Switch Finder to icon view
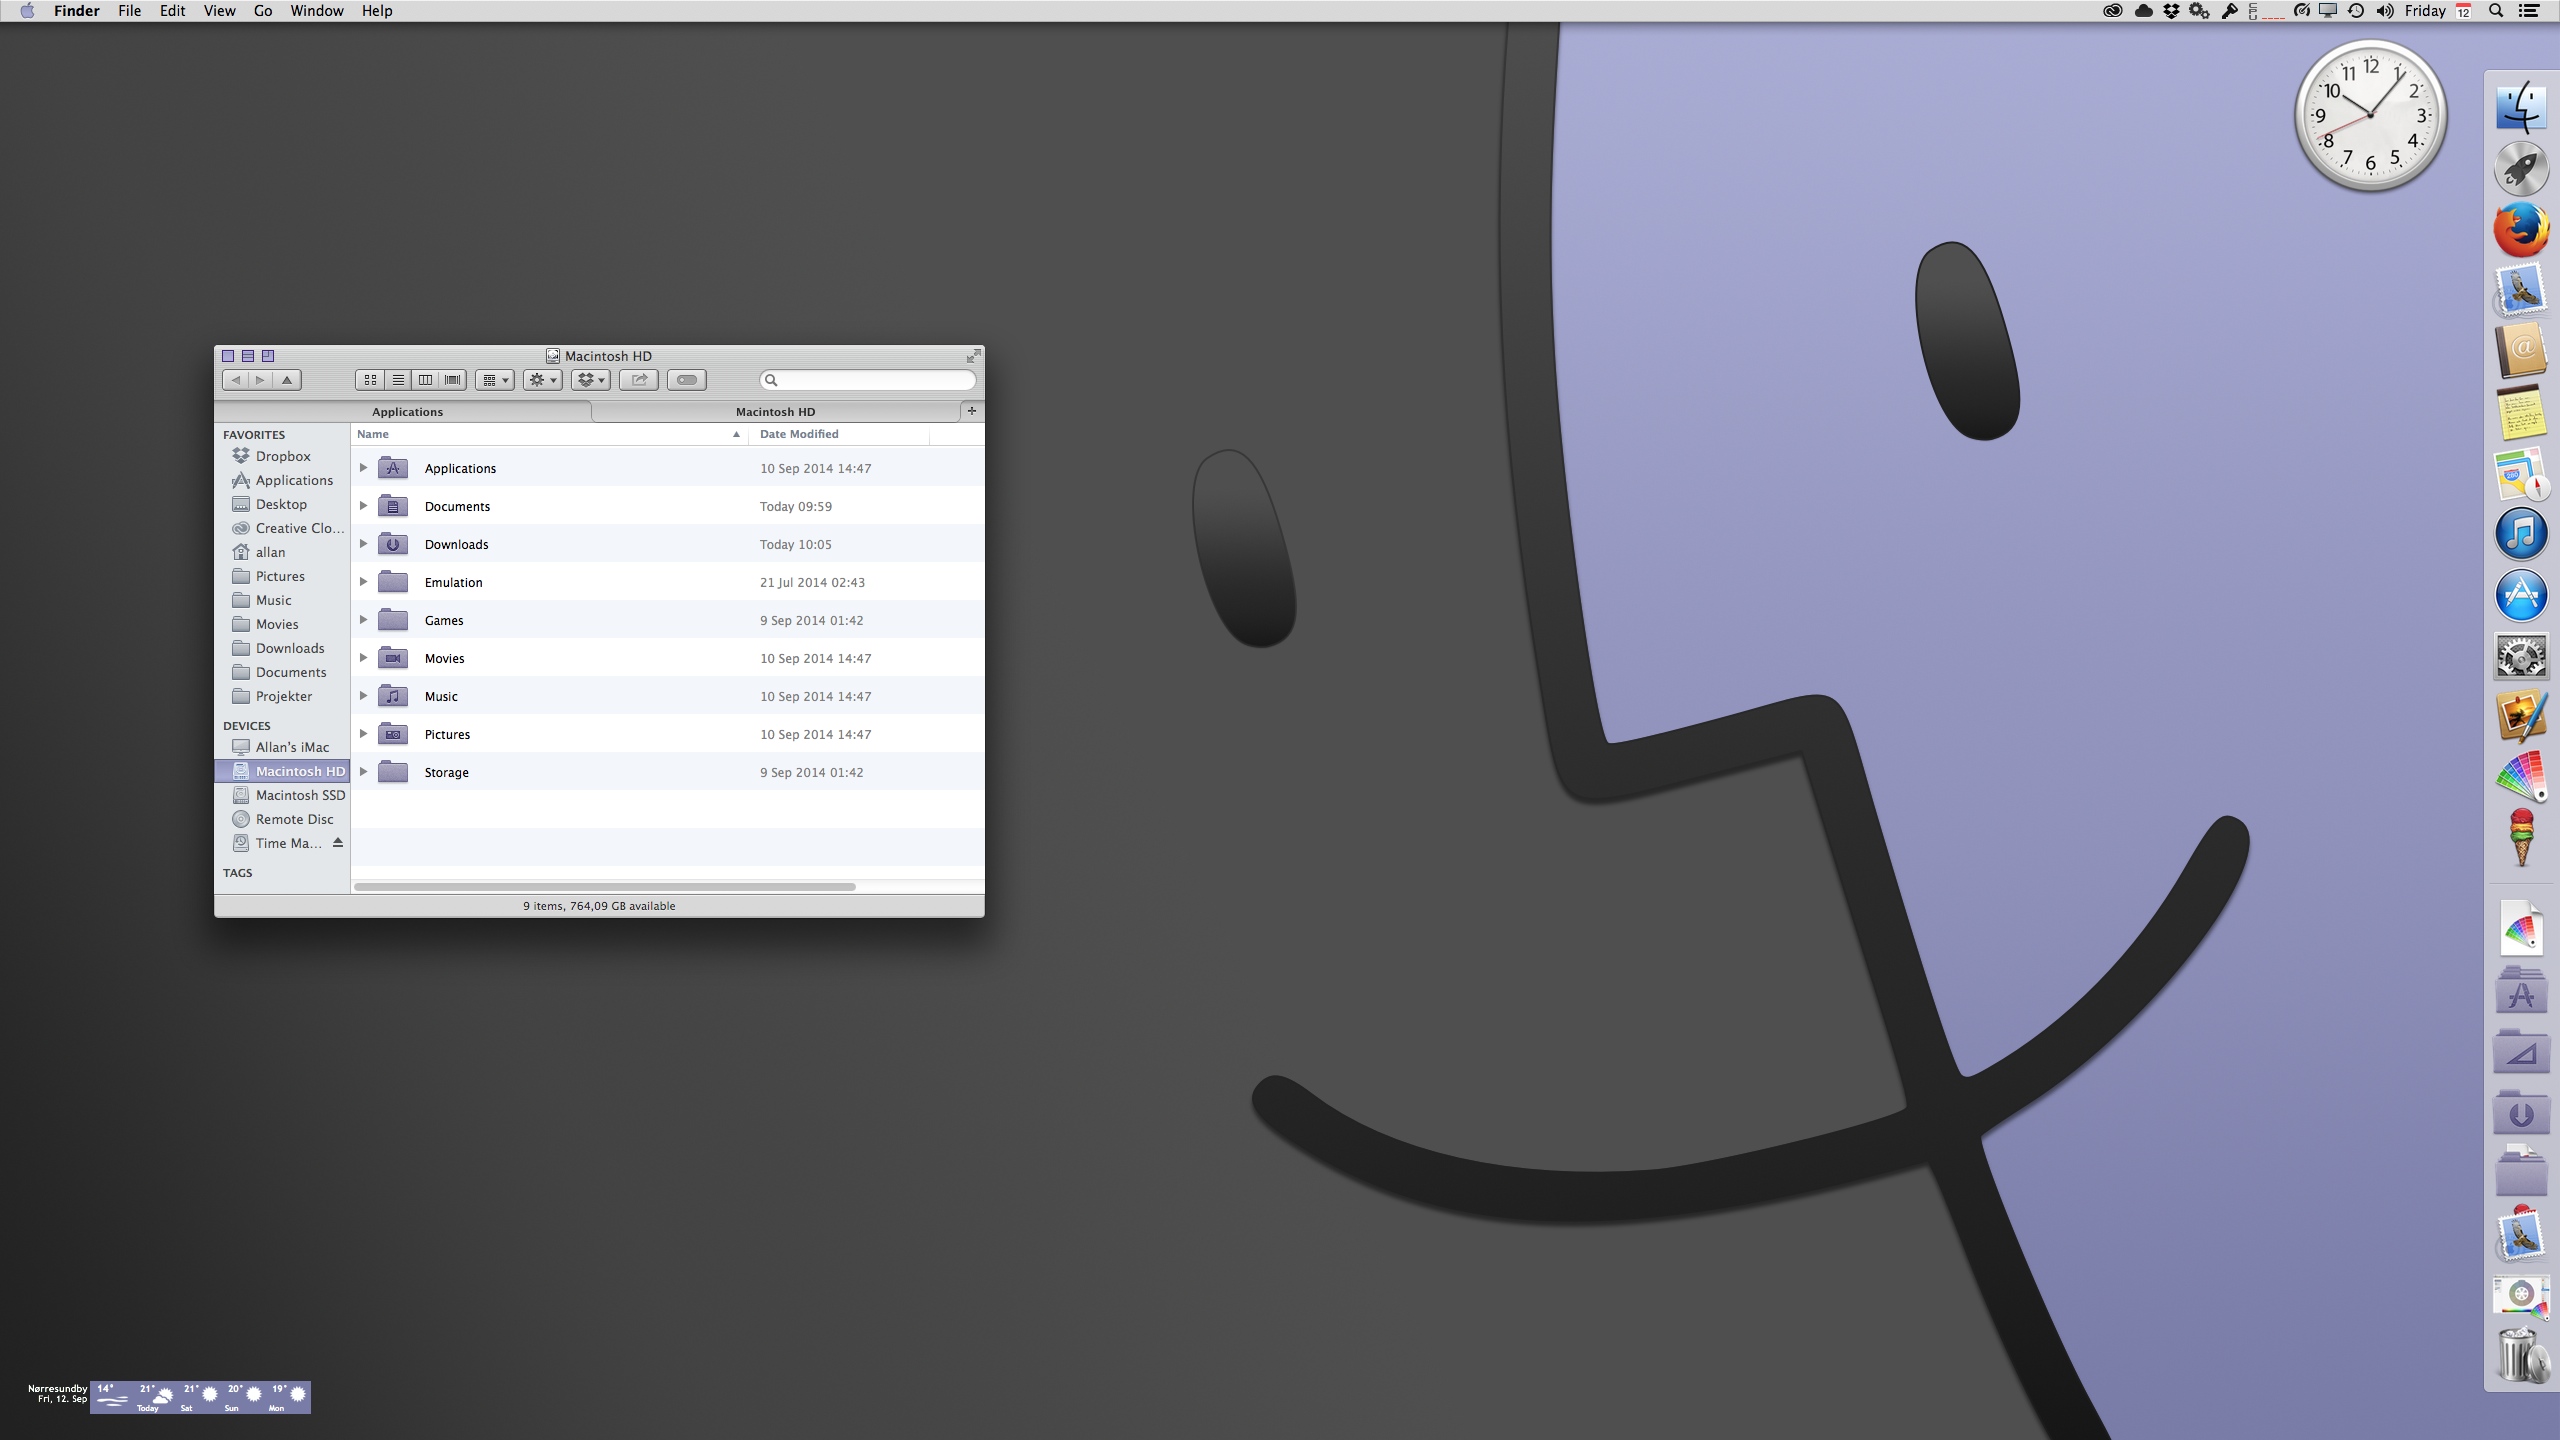This screenshot has height=1440, width=2560. [370, 380]
